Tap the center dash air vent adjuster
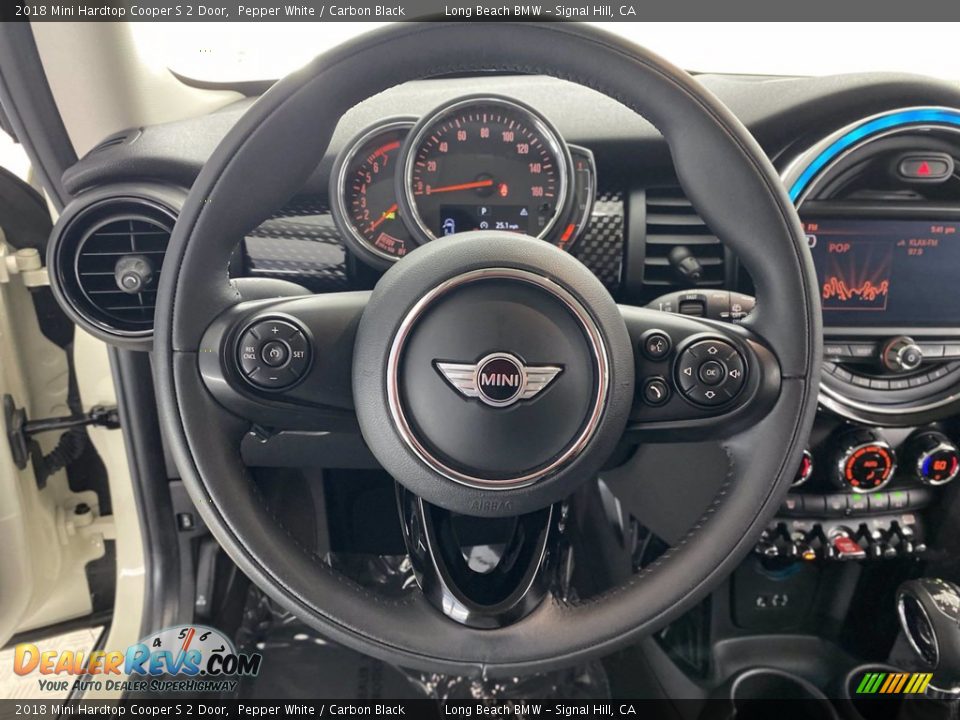960x720 pixels. pyautogui.click(x=684, y=262)
